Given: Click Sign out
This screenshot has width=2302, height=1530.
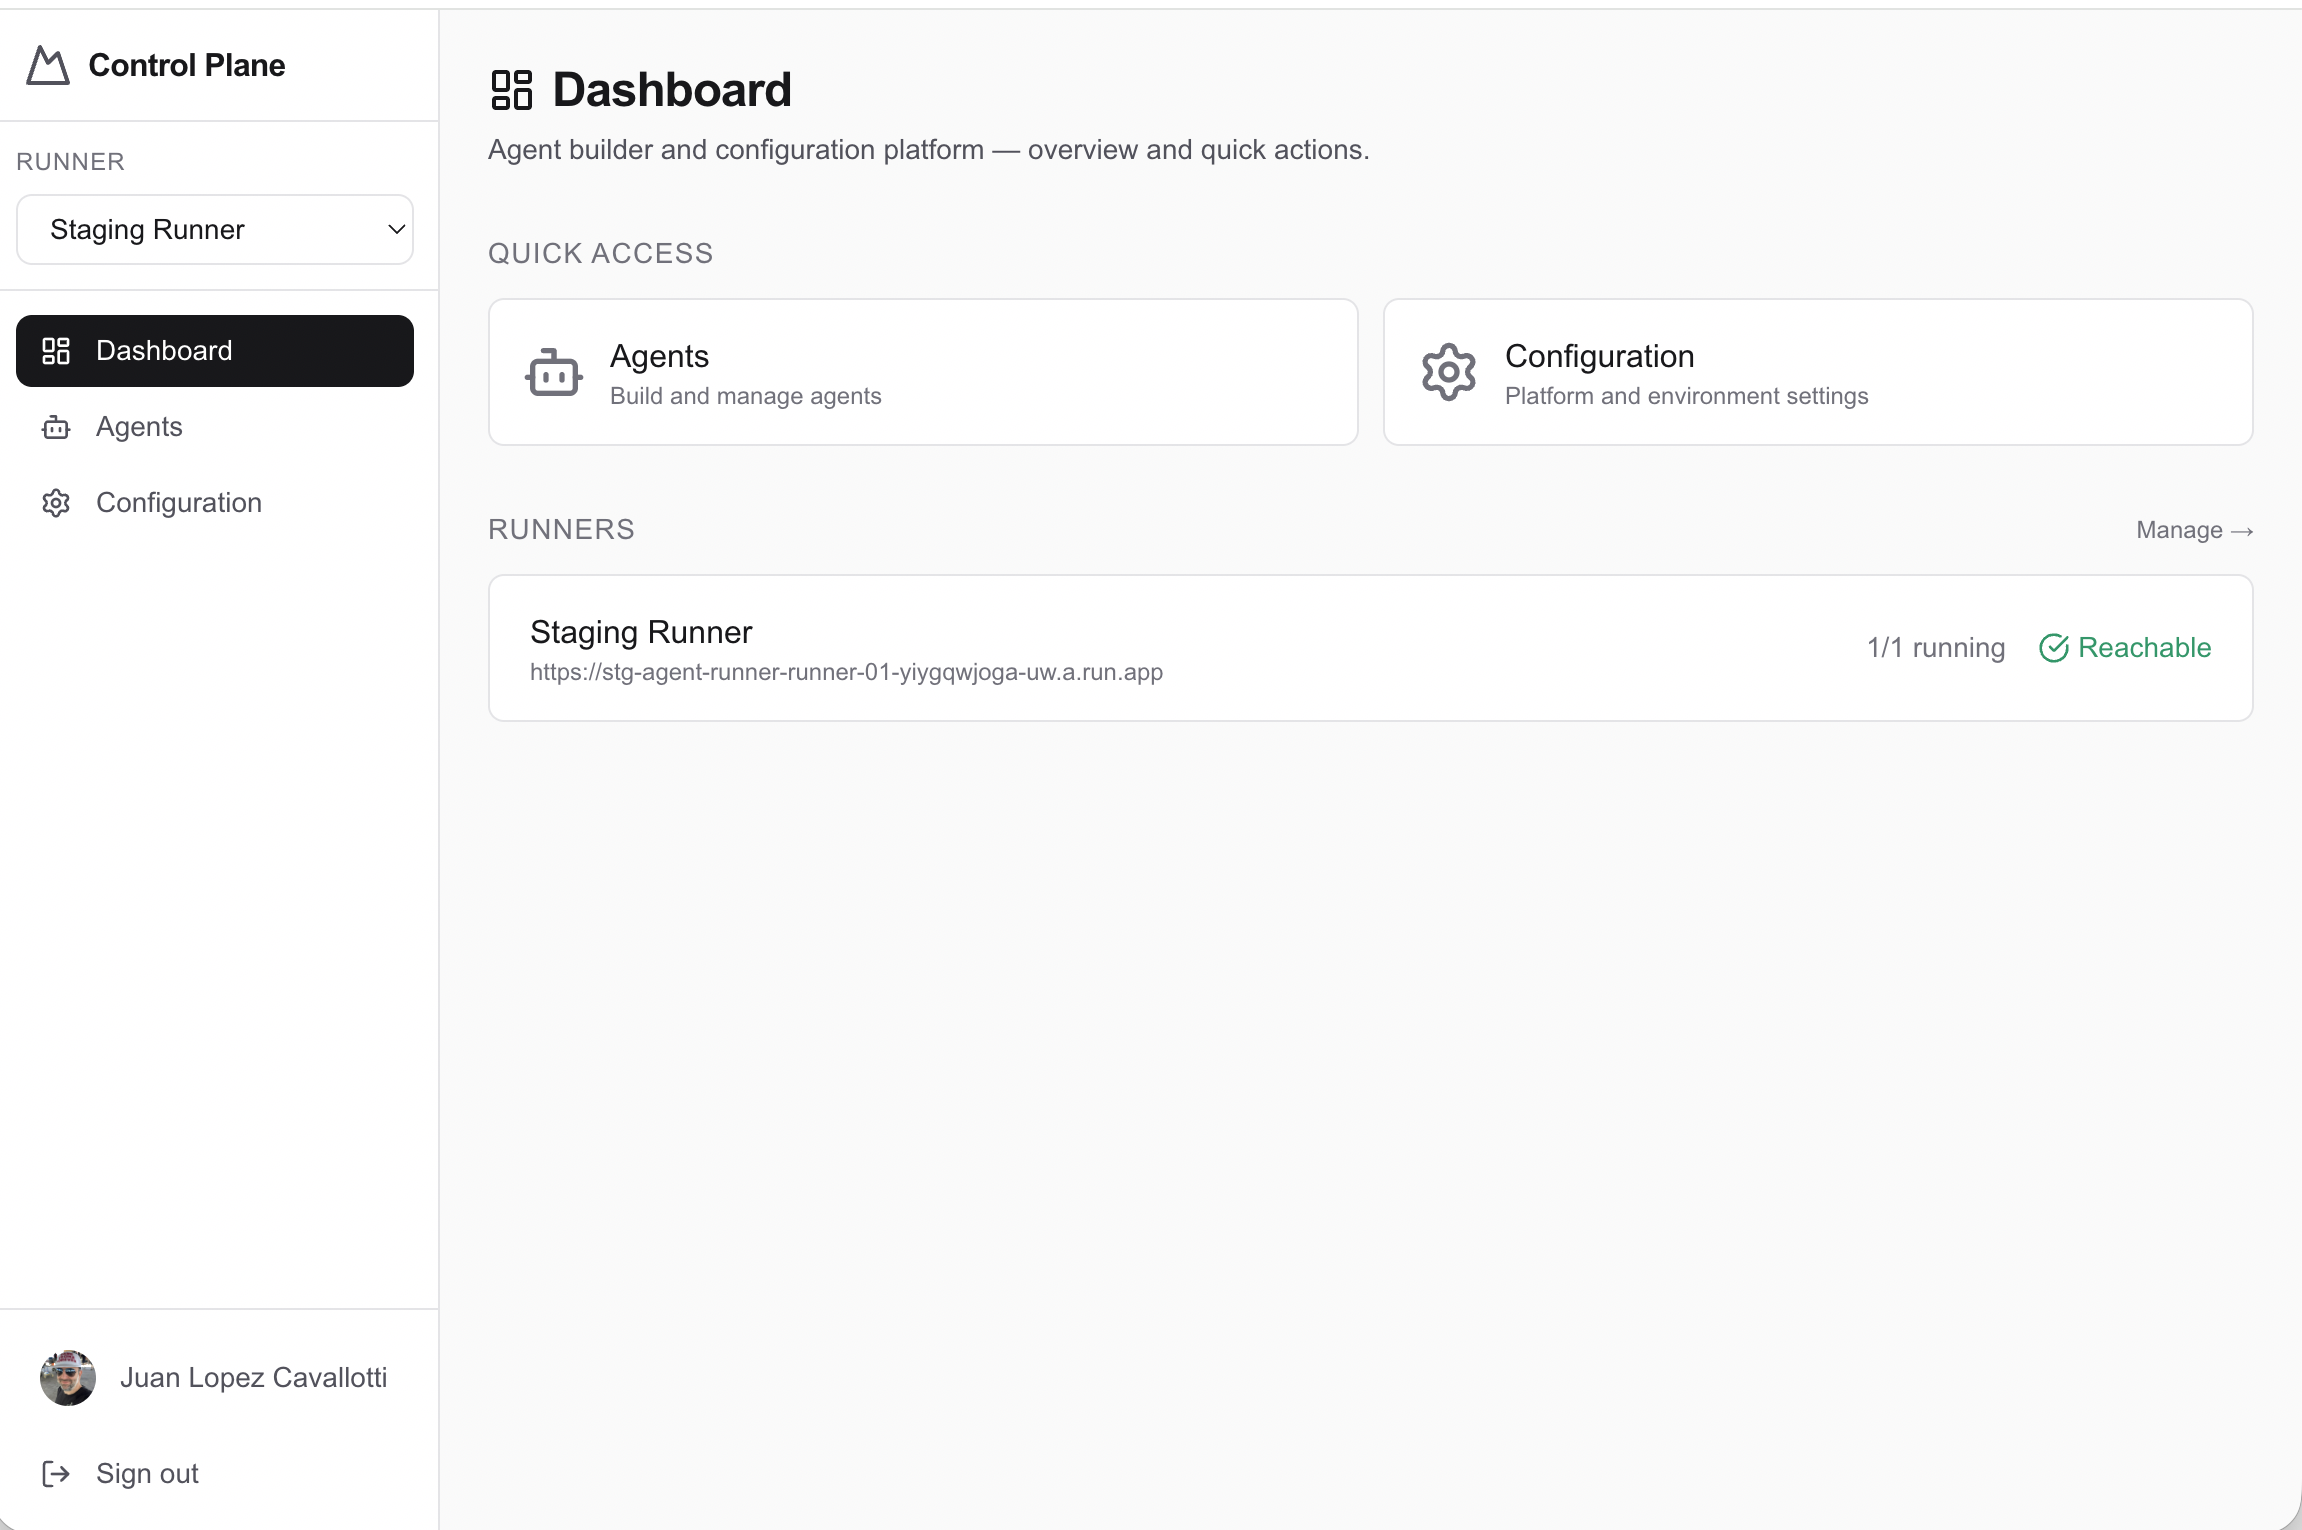Looking at the screenshot, I should (147, 1473).
